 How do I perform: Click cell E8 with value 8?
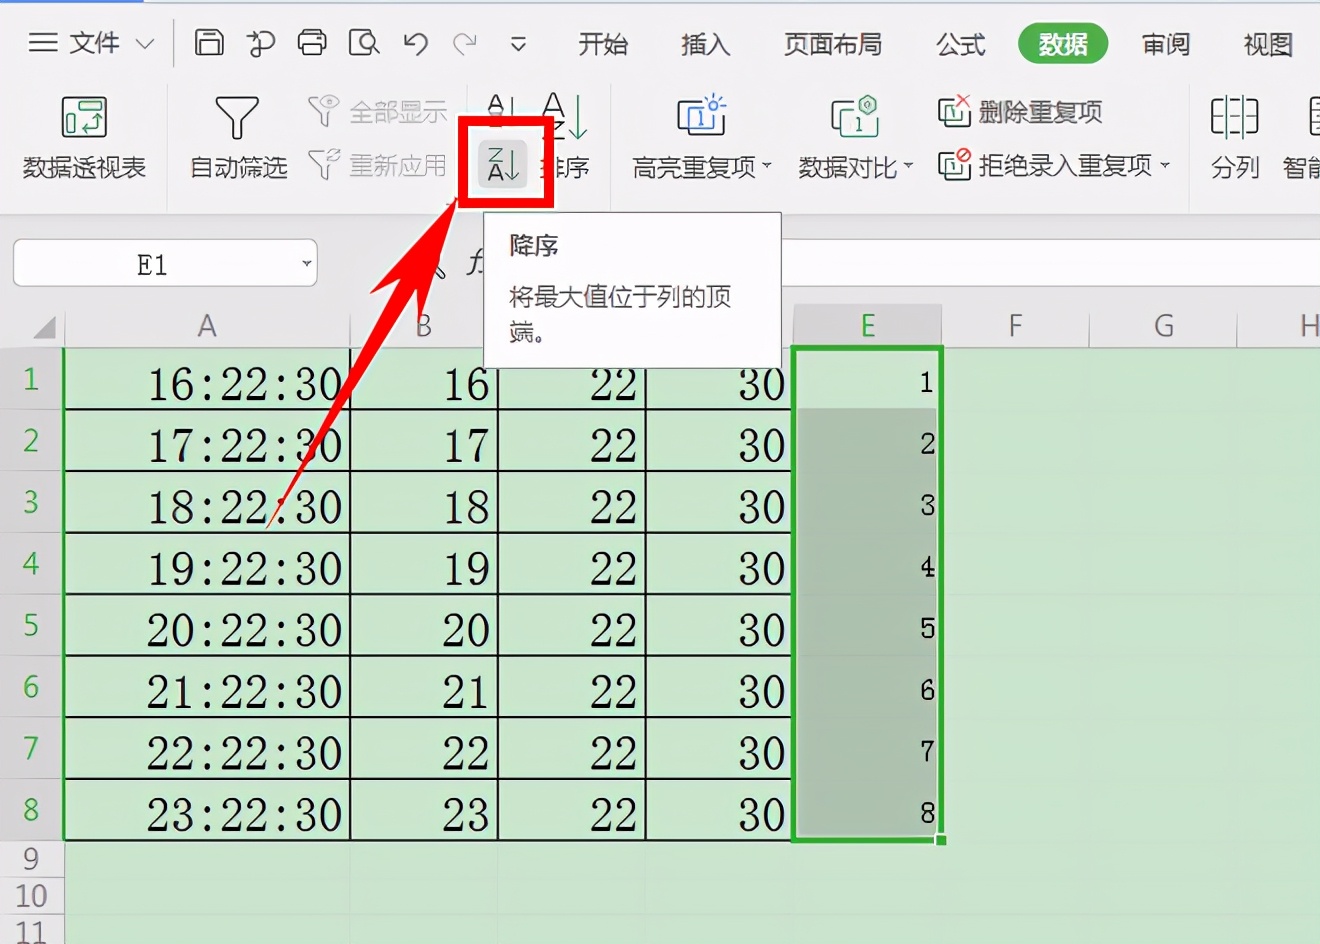tap(867, 810)
